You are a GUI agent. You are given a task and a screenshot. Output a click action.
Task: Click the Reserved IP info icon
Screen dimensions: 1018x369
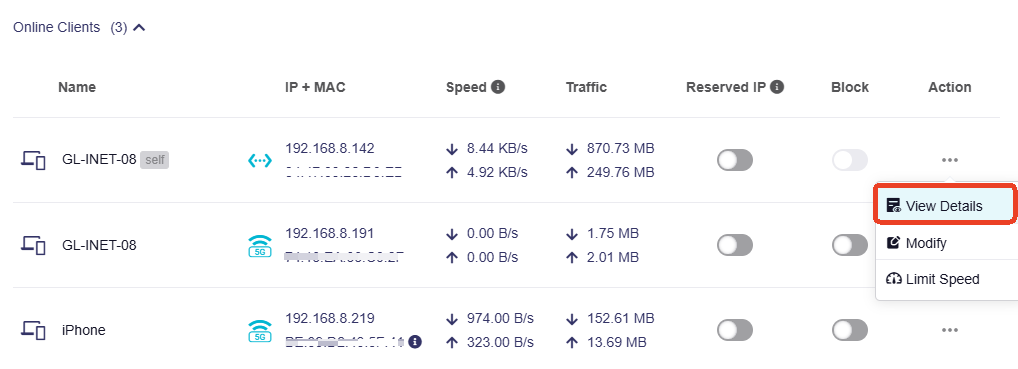click(x=777, y=87)
